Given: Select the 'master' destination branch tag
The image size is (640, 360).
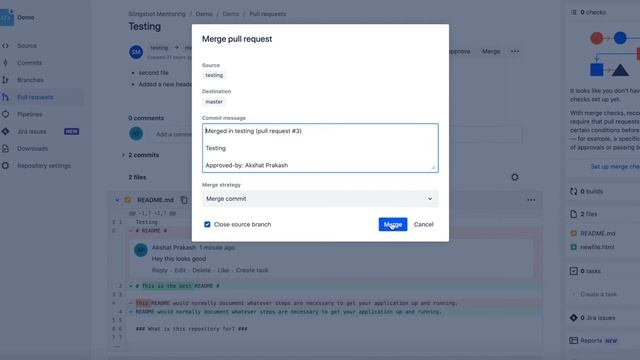Looking at the screenshot, I should 214,102.
